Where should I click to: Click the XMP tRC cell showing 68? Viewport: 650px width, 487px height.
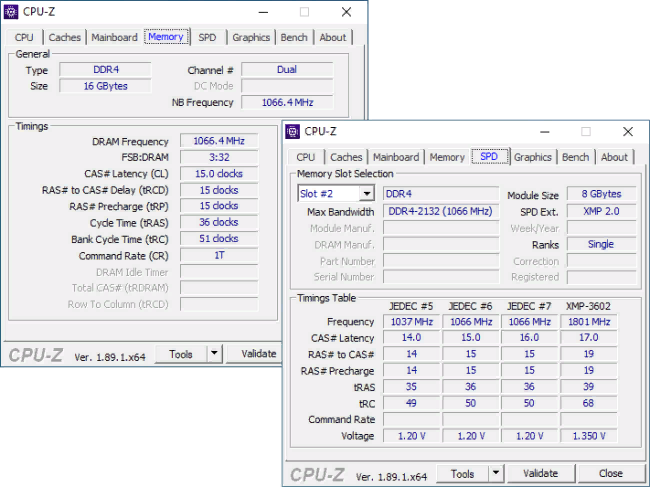tap(589, 403)
